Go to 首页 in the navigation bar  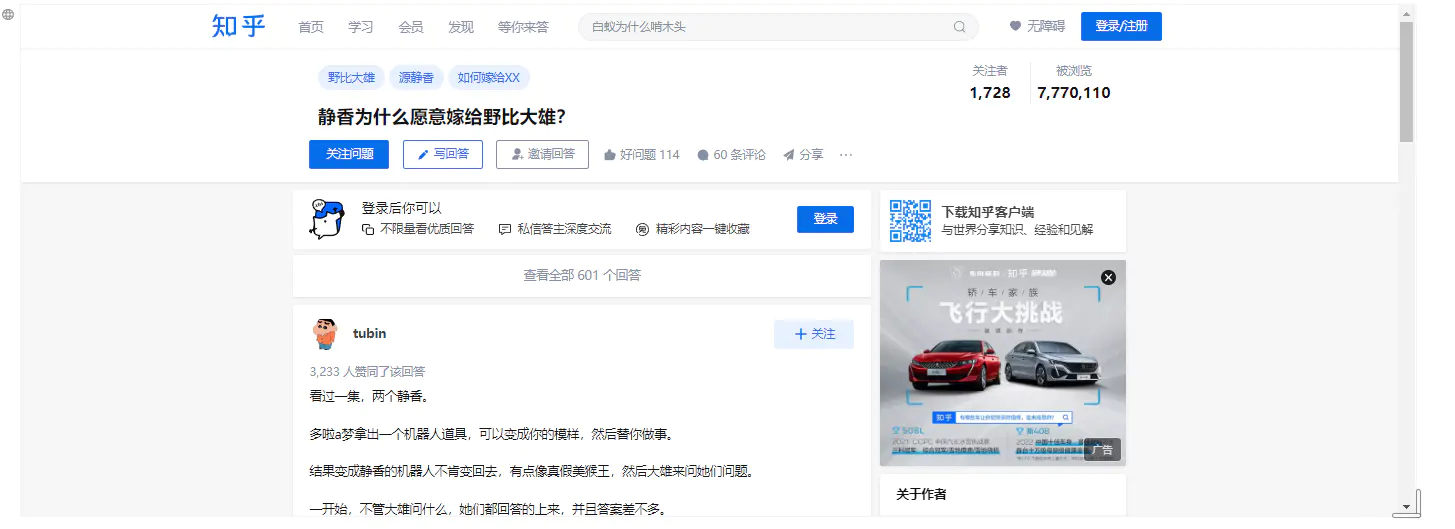point(311,27)
